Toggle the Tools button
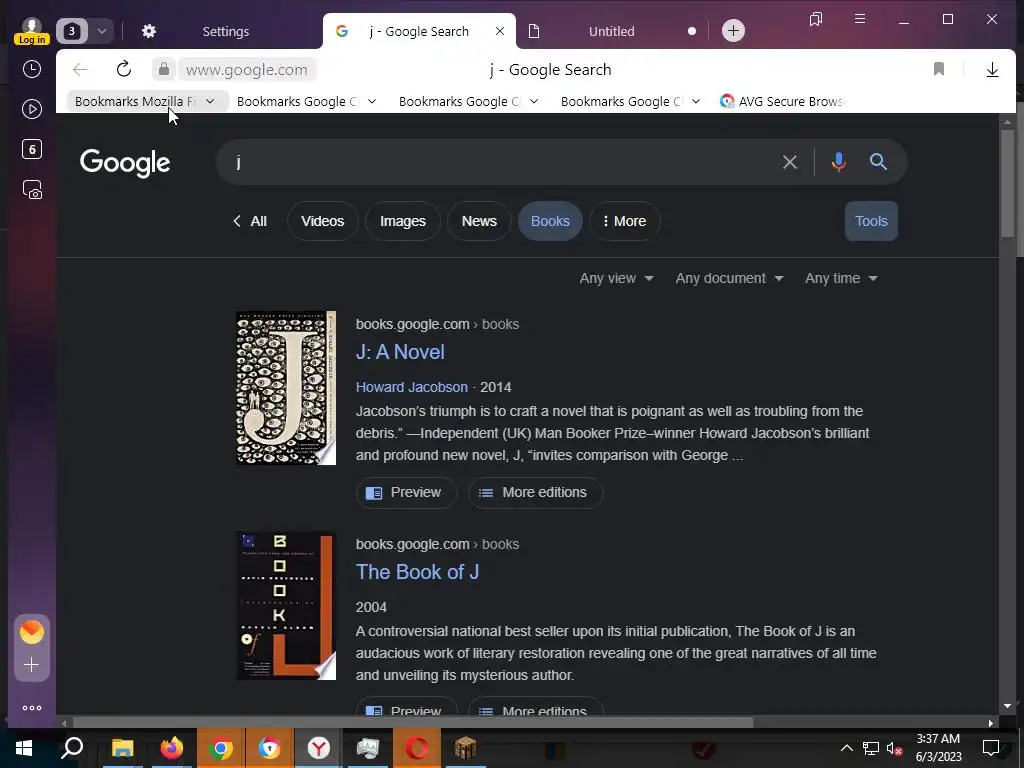Screen dimensions: 1024x768 click(871, 221)
